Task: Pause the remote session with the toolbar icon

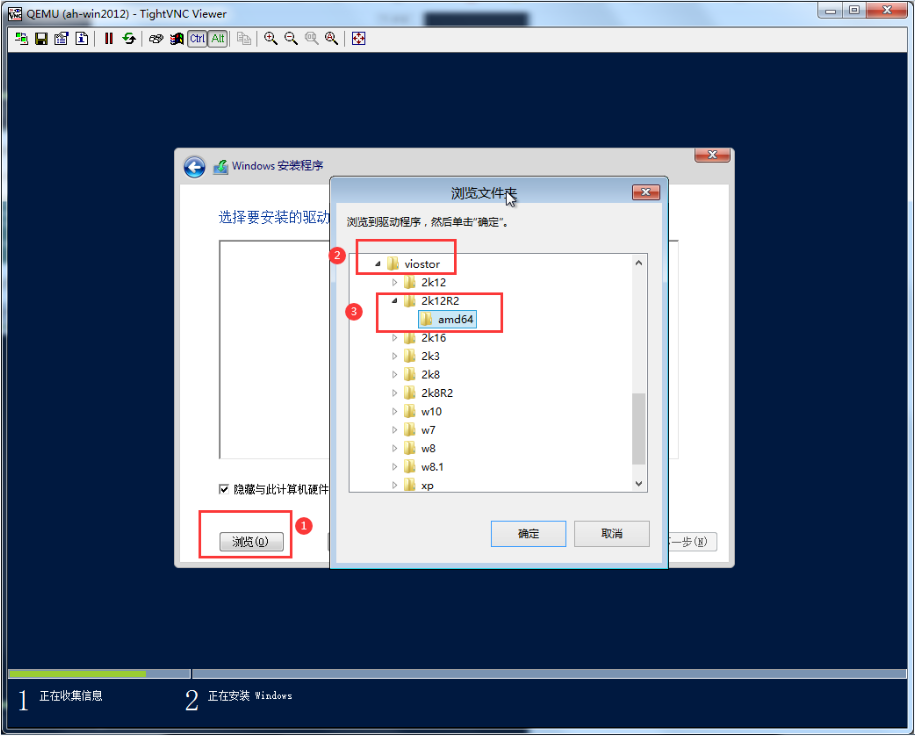Action: [108, 39]
